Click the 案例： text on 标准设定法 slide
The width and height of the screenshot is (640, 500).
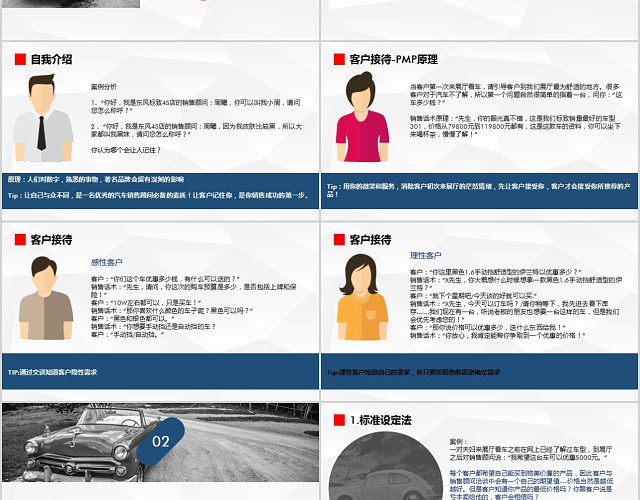point(459,442)
